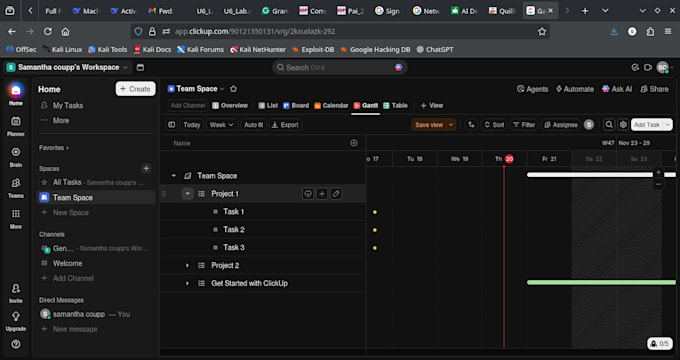The width and height of the screenshot is (680, 360).
Task: Click the Create button
Action: coord(135,89)
